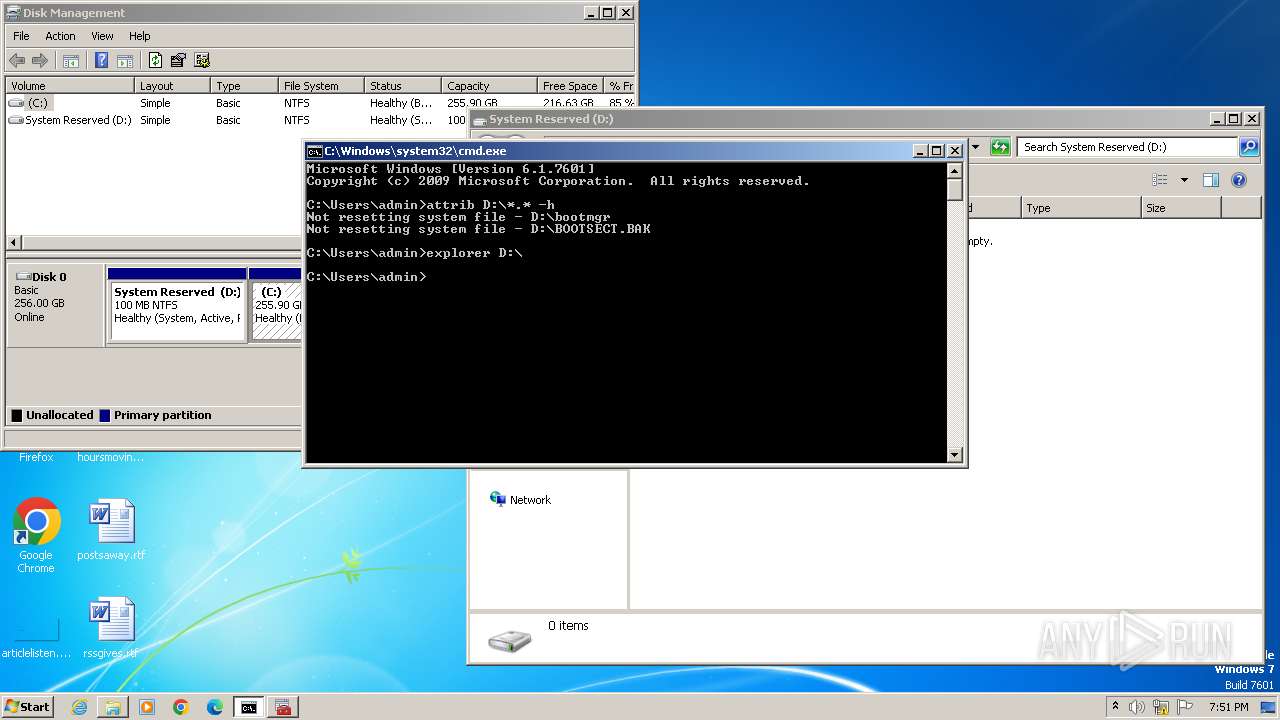
Task: Open Windows Explorer from taskbar
Action: [113, 707]
